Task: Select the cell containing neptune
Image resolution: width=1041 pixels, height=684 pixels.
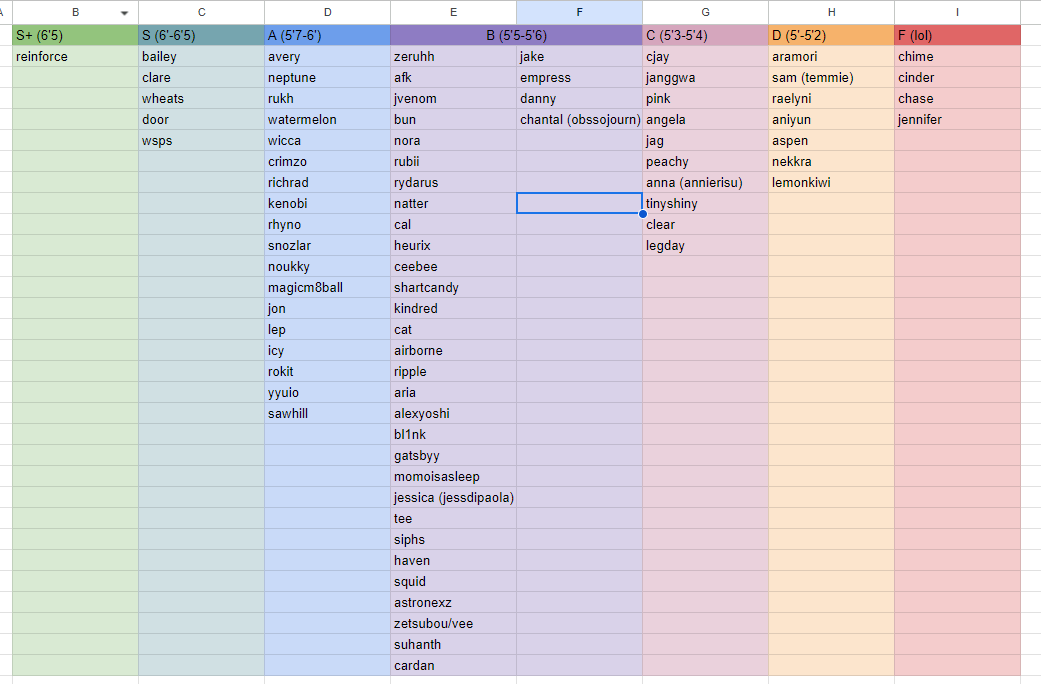Action: coord(327,78)
